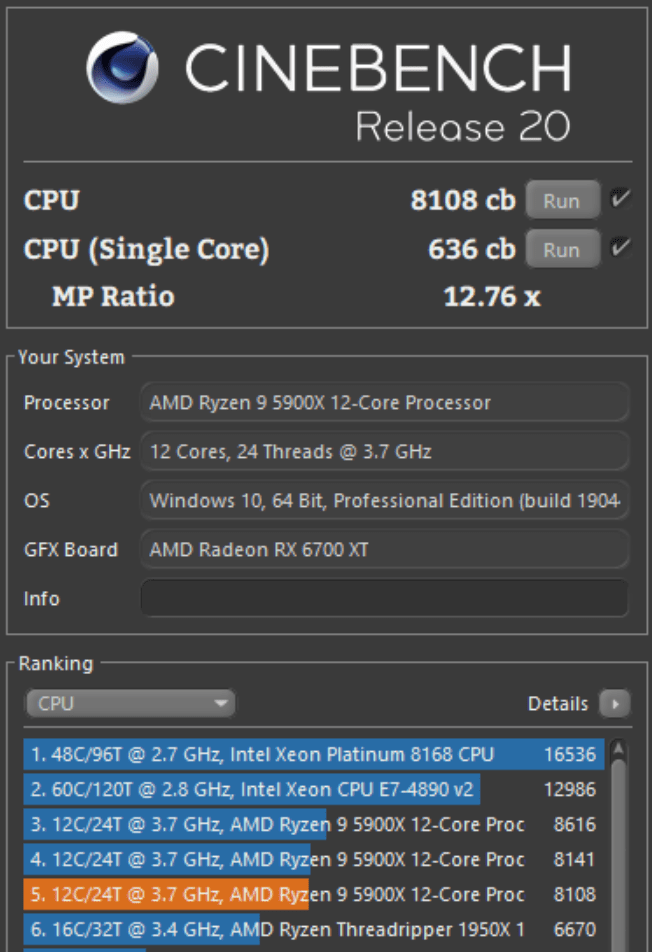Click the Cores x GHz field
The width and height of the screenshot is (652, 952).
tap(385, 452)
